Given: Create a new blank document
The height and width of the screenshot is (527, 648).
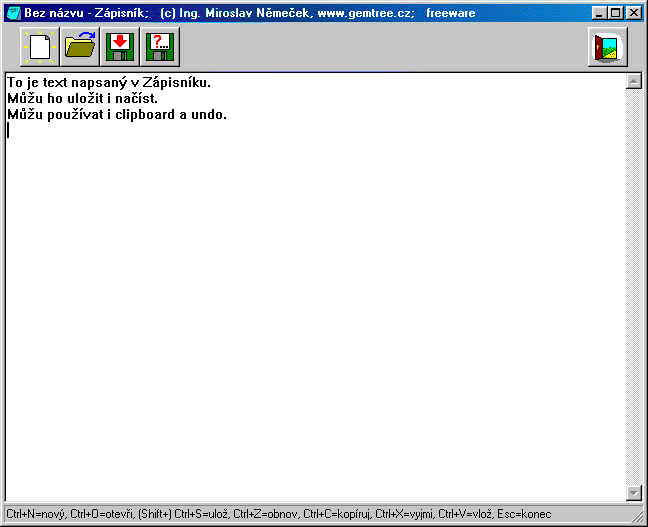Looking at the screenshot, I should click(x=40, y=47).
